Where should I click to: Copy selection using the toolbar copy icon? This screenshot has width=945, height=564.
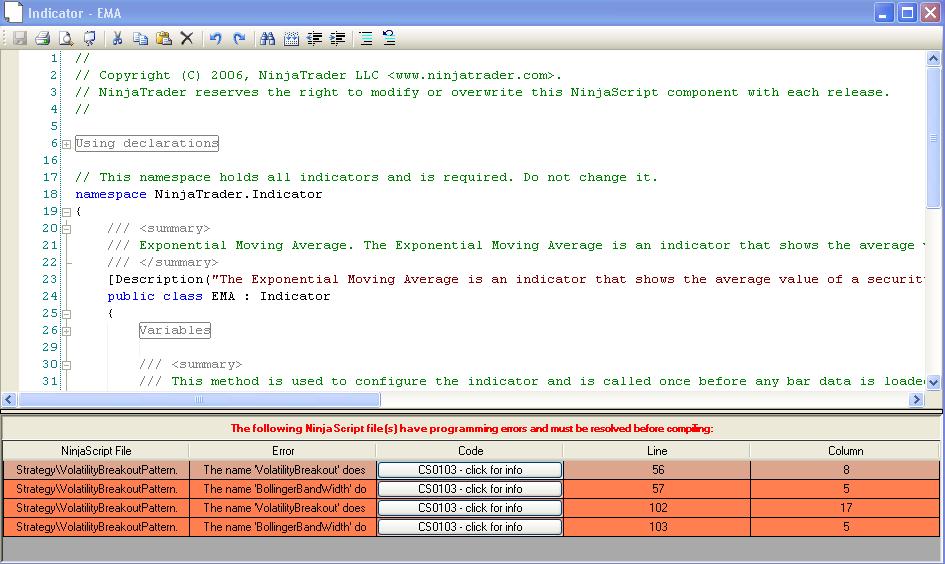tap(140, 39)
